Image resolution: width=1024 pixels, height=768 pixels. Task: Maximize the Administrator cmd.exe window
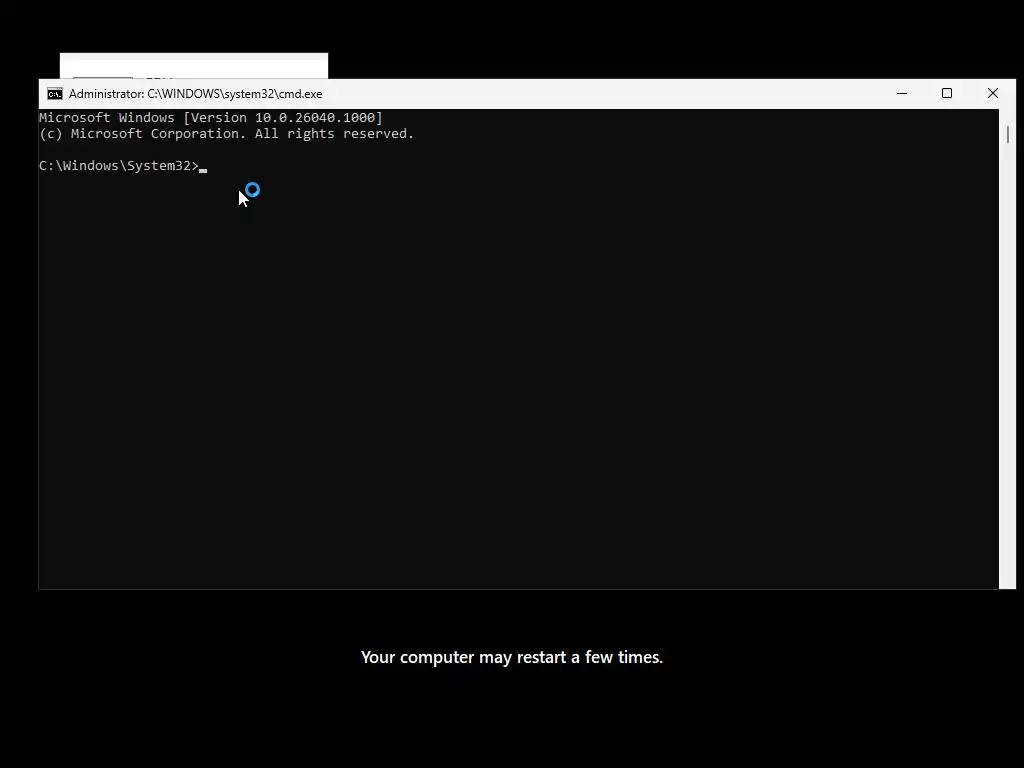(x=947, y=93)
